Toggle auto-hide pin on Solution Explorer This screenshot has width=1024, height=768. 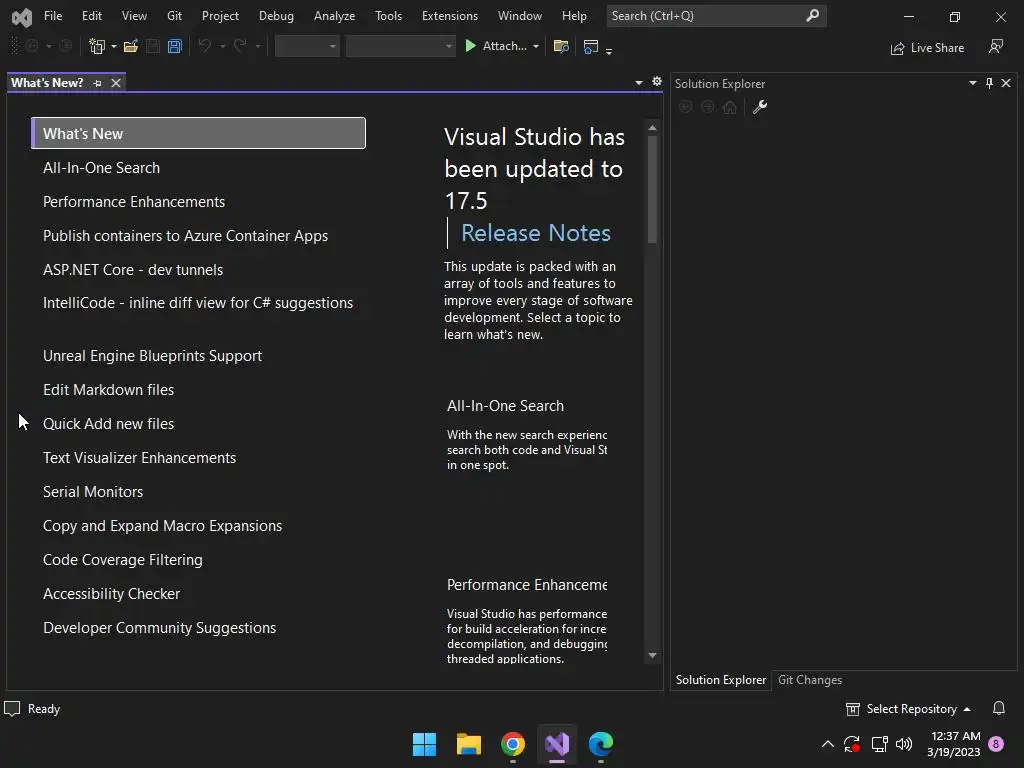tap(989, 83)
